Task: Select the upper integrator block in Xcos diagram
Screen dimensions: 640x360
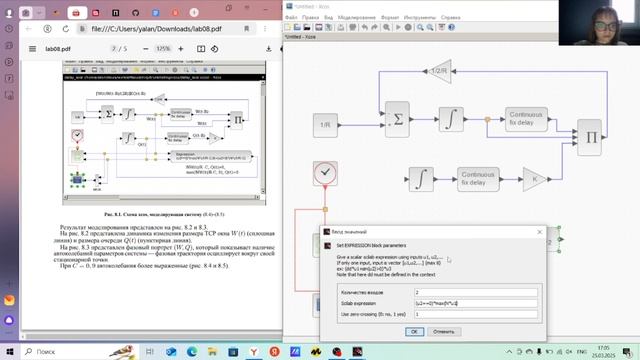Action: [x=451, y=119]
